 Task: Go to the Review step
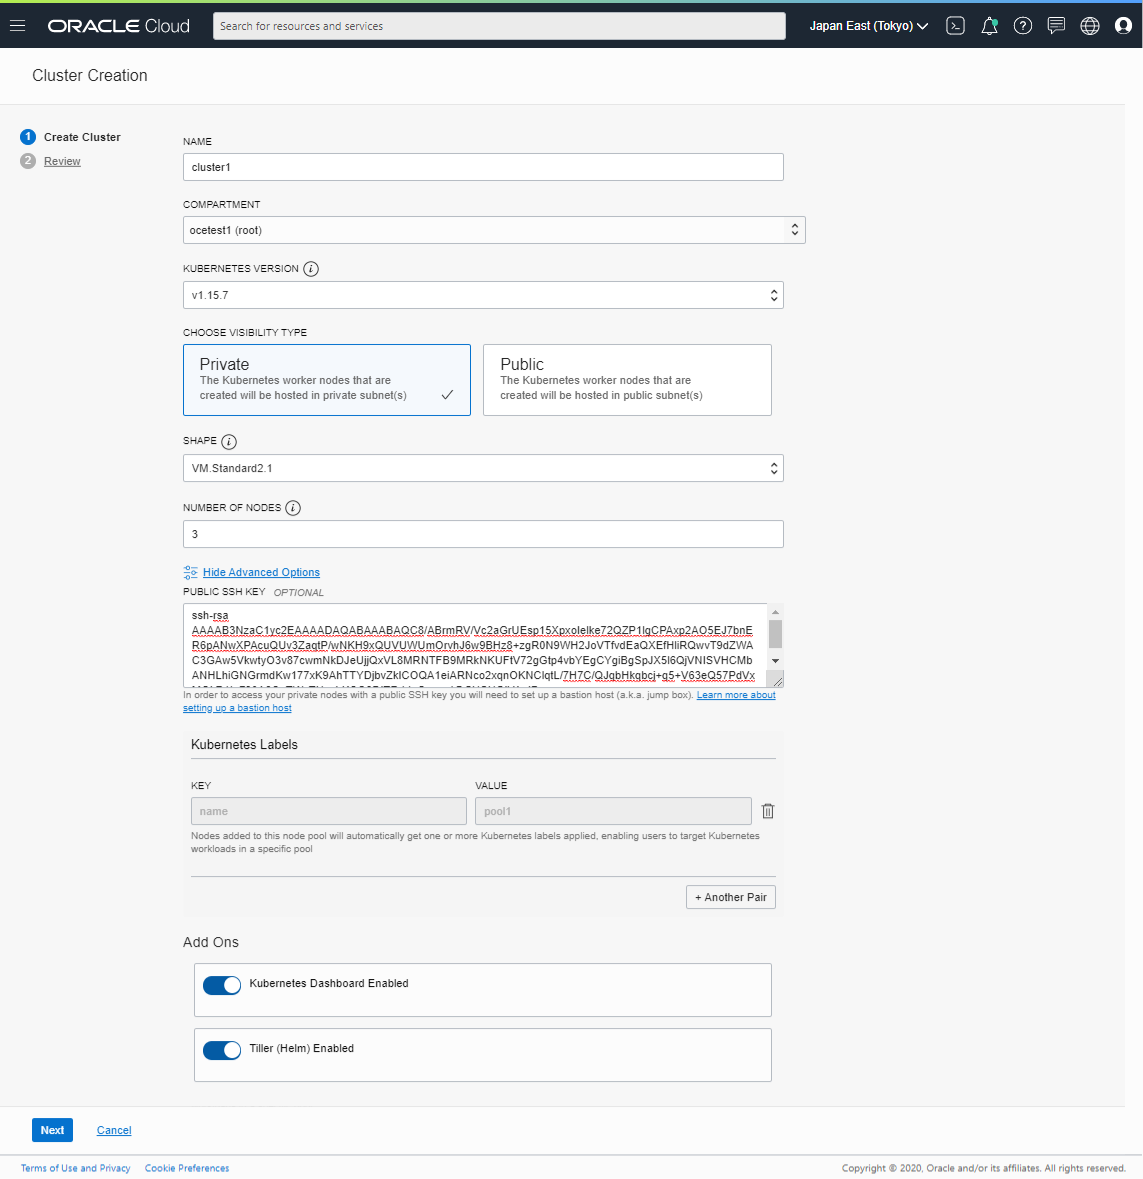(62, 160)
